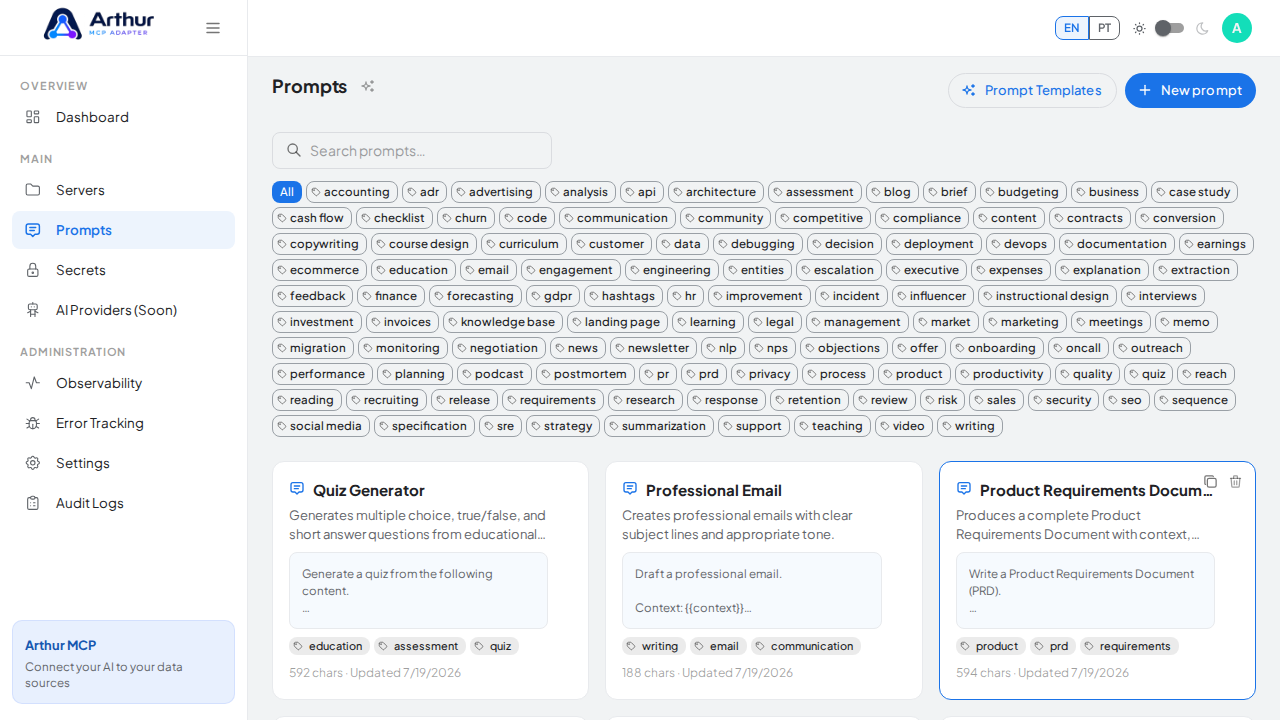Click writing tag on Professional Email card
The height and width of the screenshot is (720, 1280).
click(654, 646)
